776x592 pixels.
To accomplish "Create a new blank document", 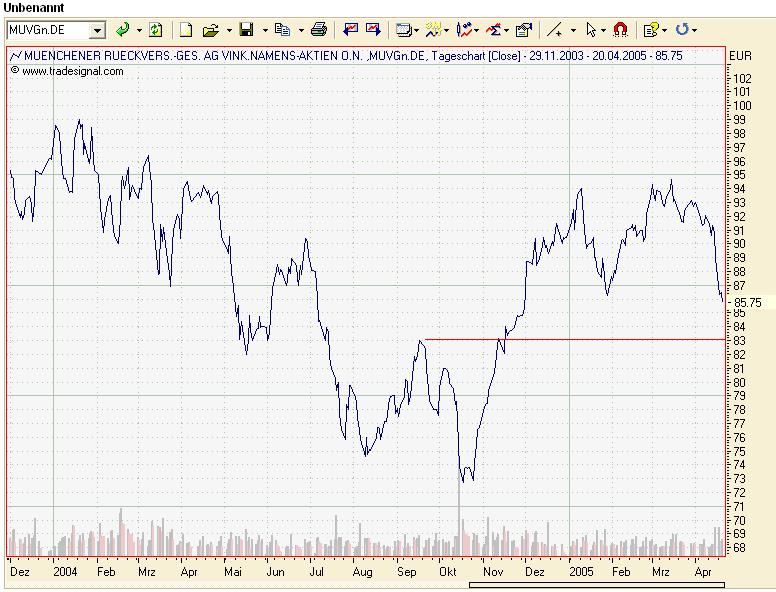I will 186,30.
